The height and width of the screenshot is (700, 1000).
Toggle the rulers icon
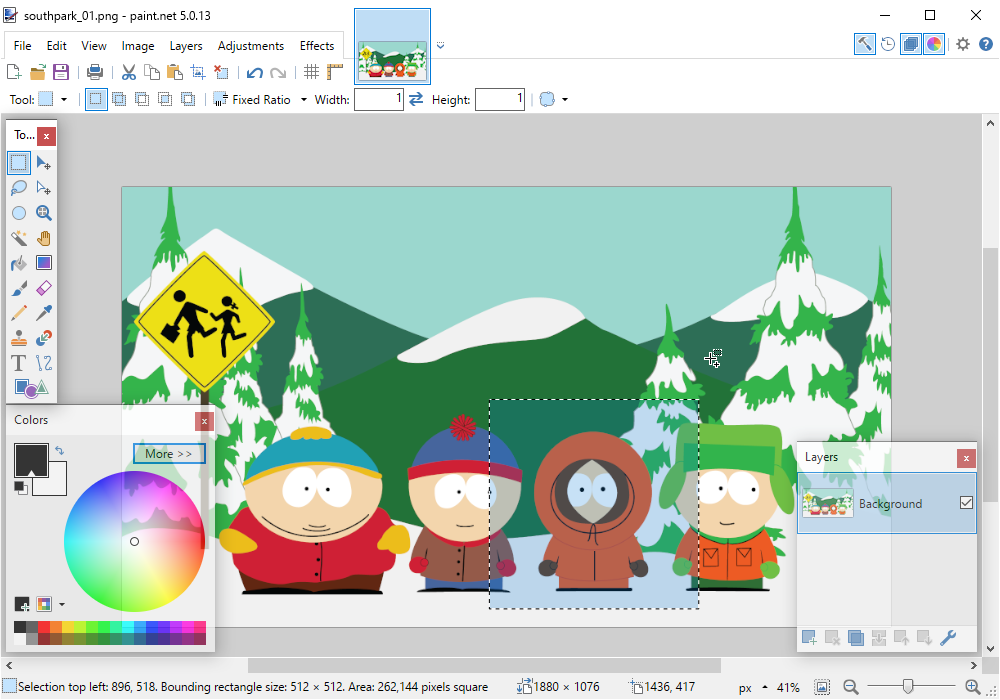[335, 72]
